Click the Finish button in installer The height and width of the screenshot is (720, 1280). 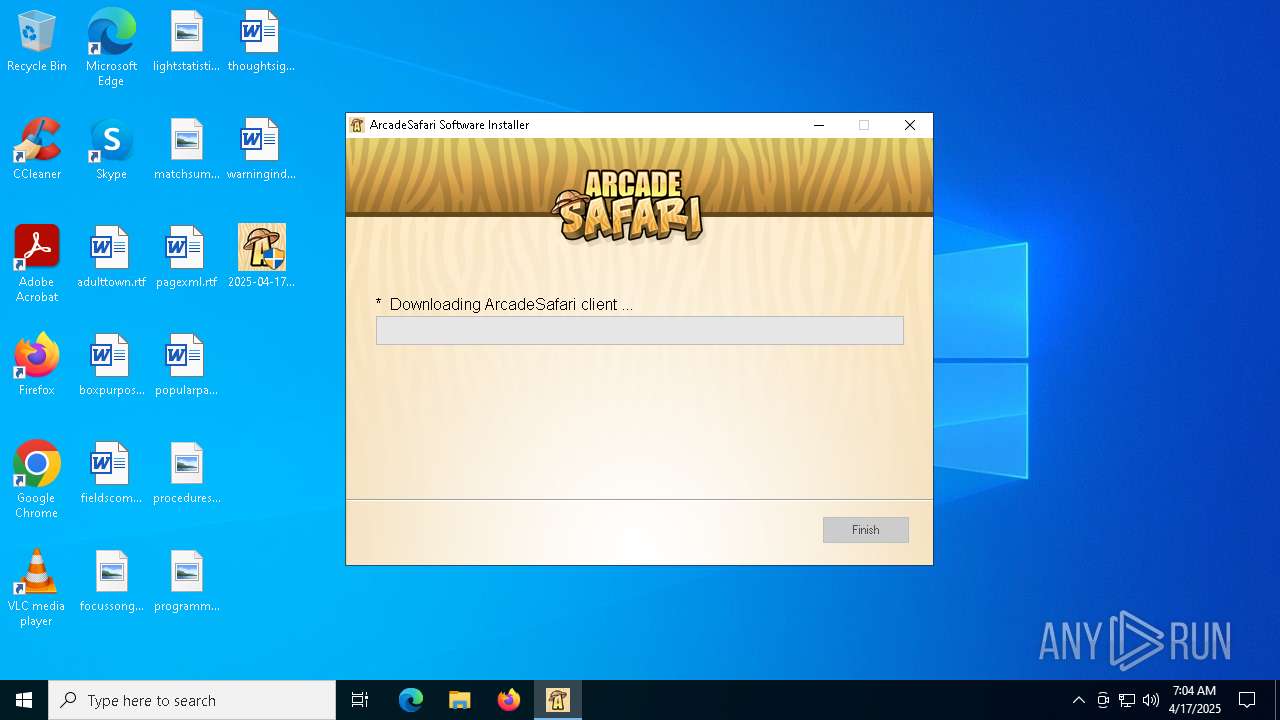[866, 530]
